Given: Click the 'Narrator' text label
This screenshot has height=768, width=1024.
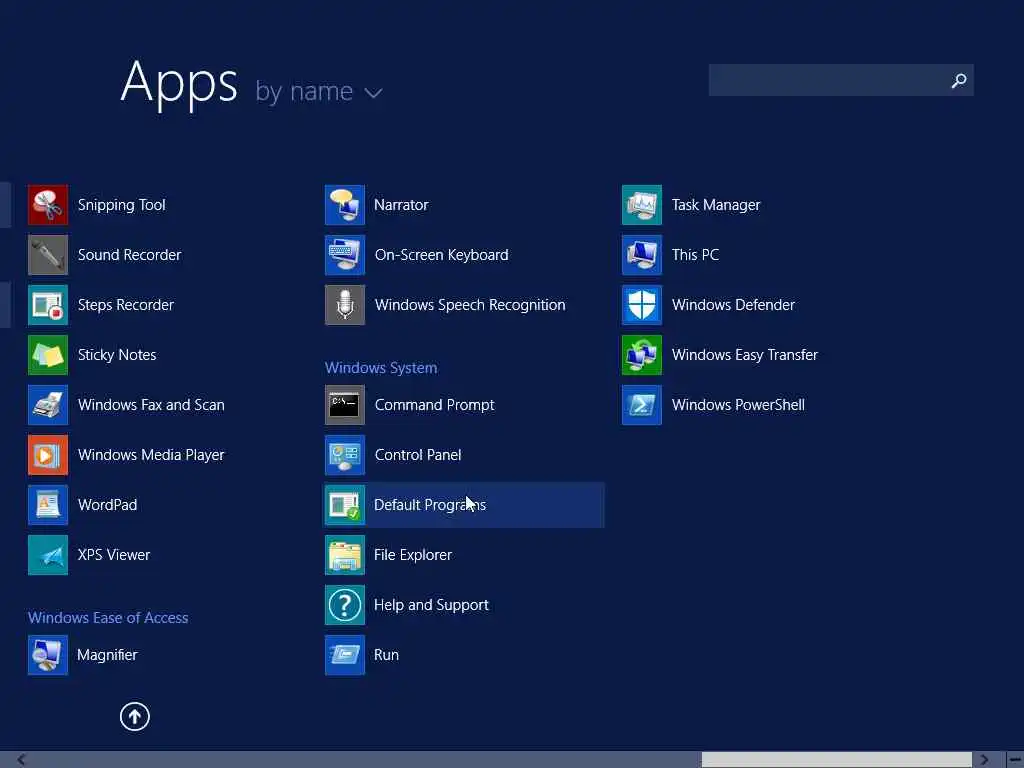Looking at the screenshot, I should (401, 205).
